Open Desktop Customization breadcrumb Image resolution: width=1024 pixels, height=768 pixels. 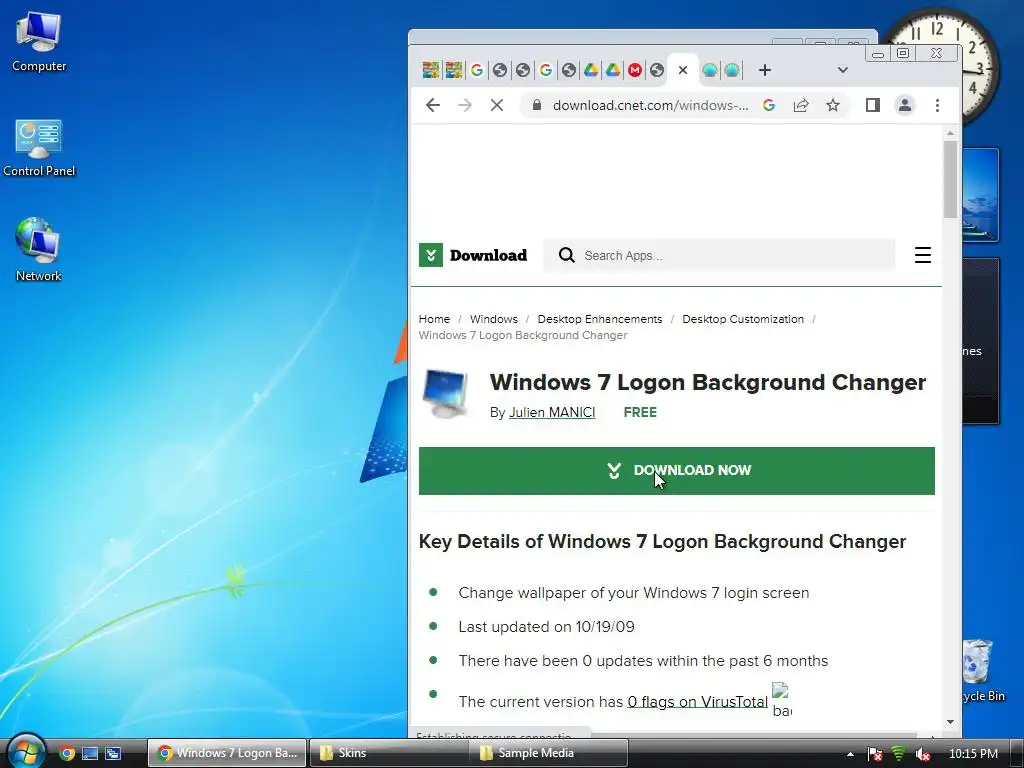[x=743, y=319]
